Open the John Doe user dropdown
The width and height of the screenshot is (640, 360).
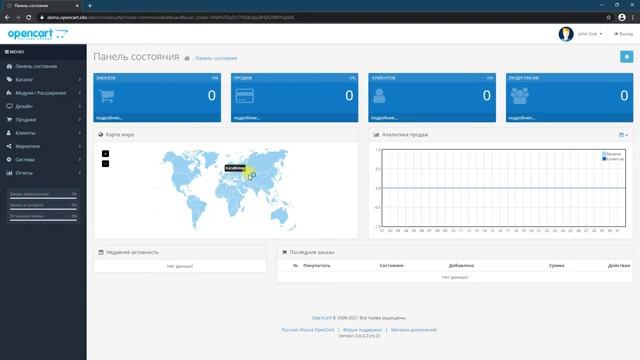pyautogui.click(x=590, y=34)
